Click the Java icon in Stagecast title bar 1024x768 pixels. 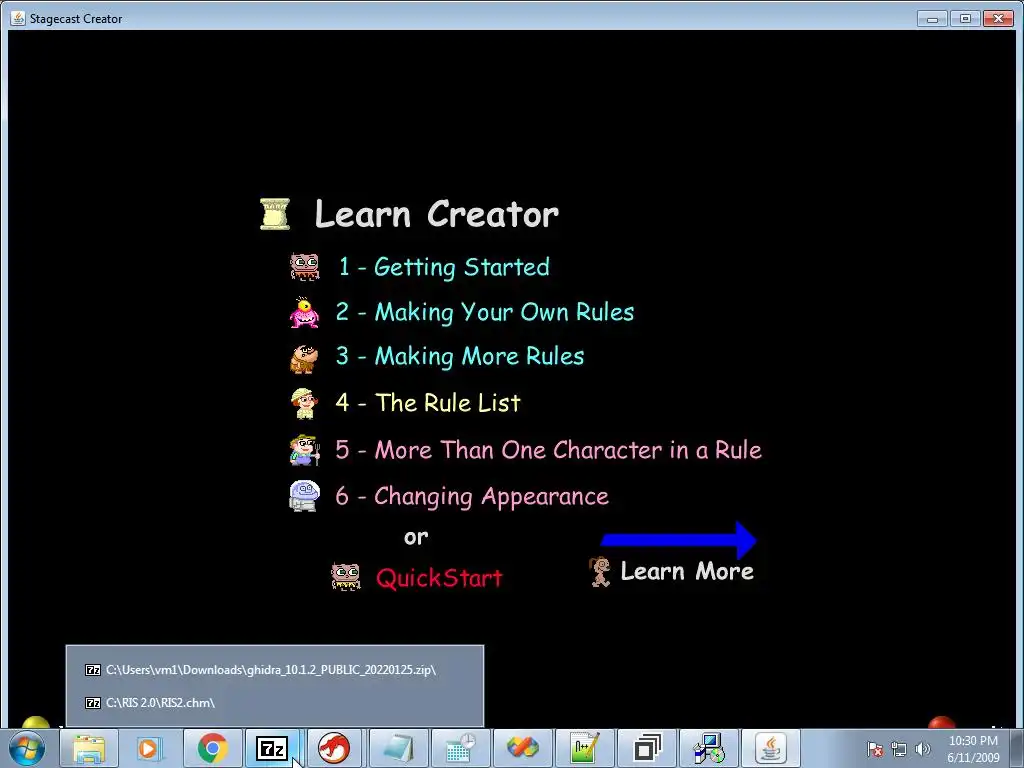point(18,18)
